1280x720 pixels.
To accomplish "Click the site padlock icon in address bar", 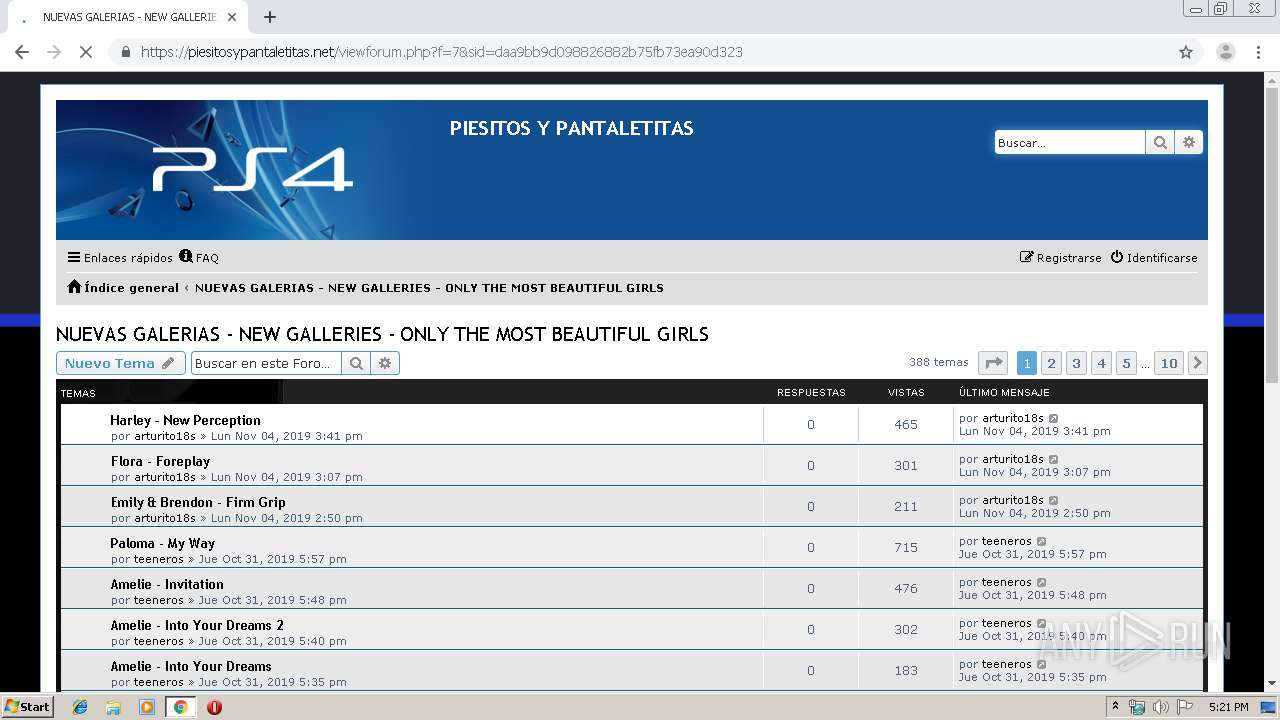I will click(126, 52).
